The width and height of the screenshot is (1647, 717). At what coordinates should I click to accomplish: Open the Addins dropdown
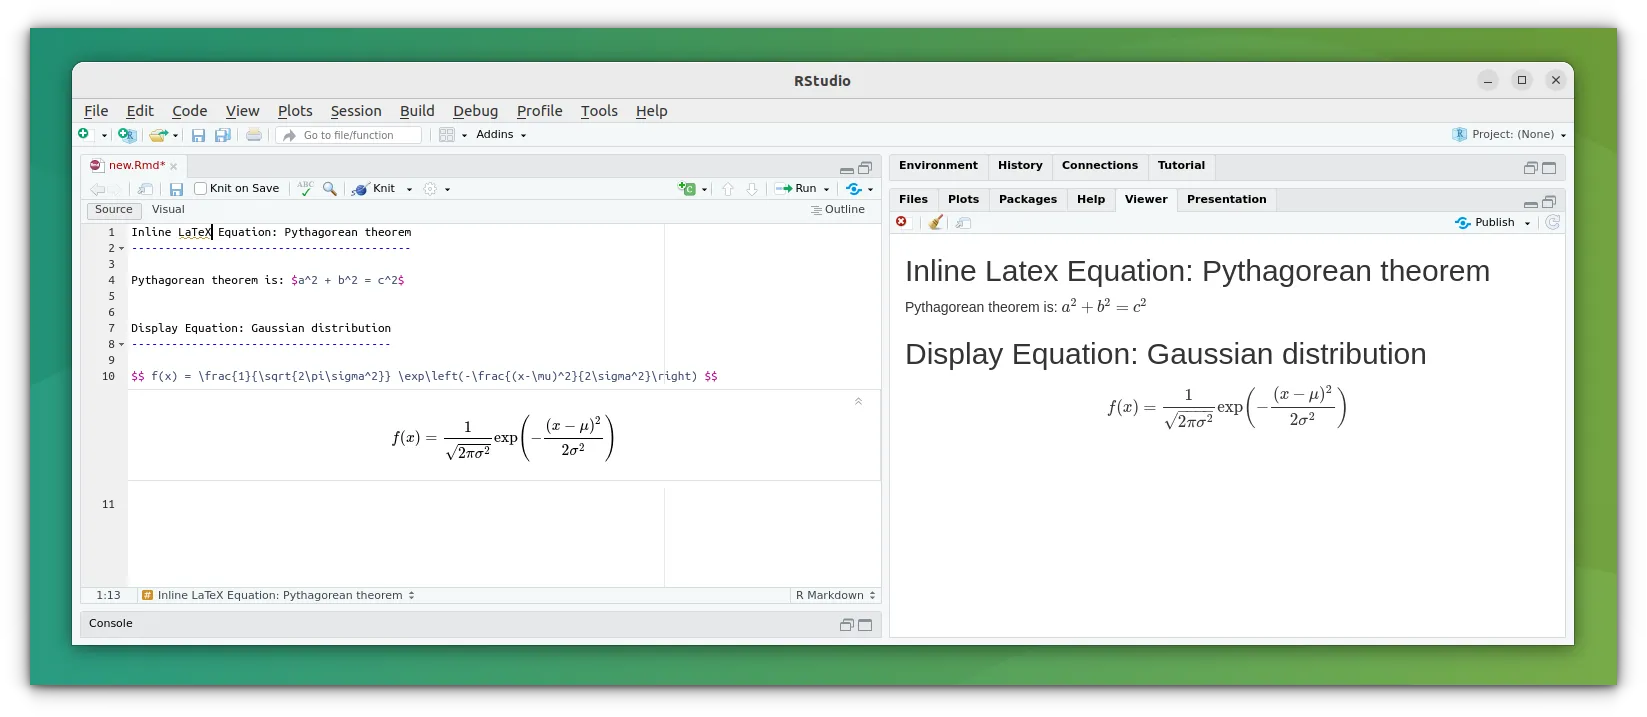(500, 135)
